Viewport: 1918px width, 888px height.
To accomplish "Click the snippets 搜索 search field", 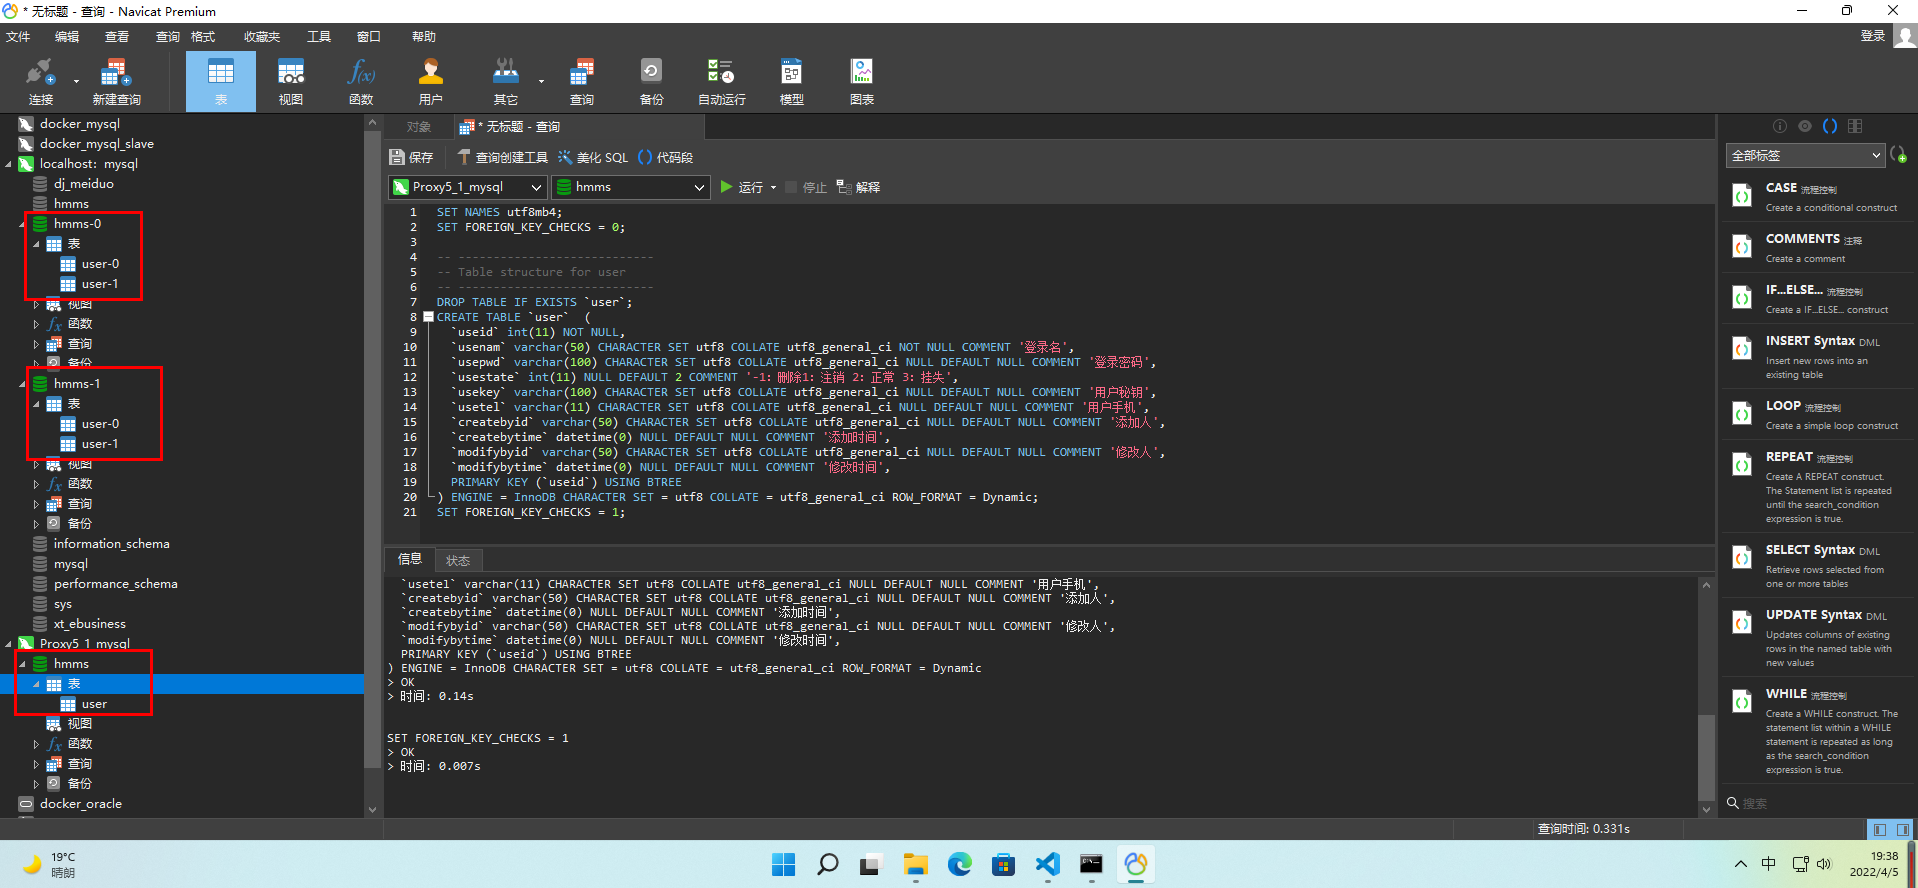I will (x=1815, y=803).
